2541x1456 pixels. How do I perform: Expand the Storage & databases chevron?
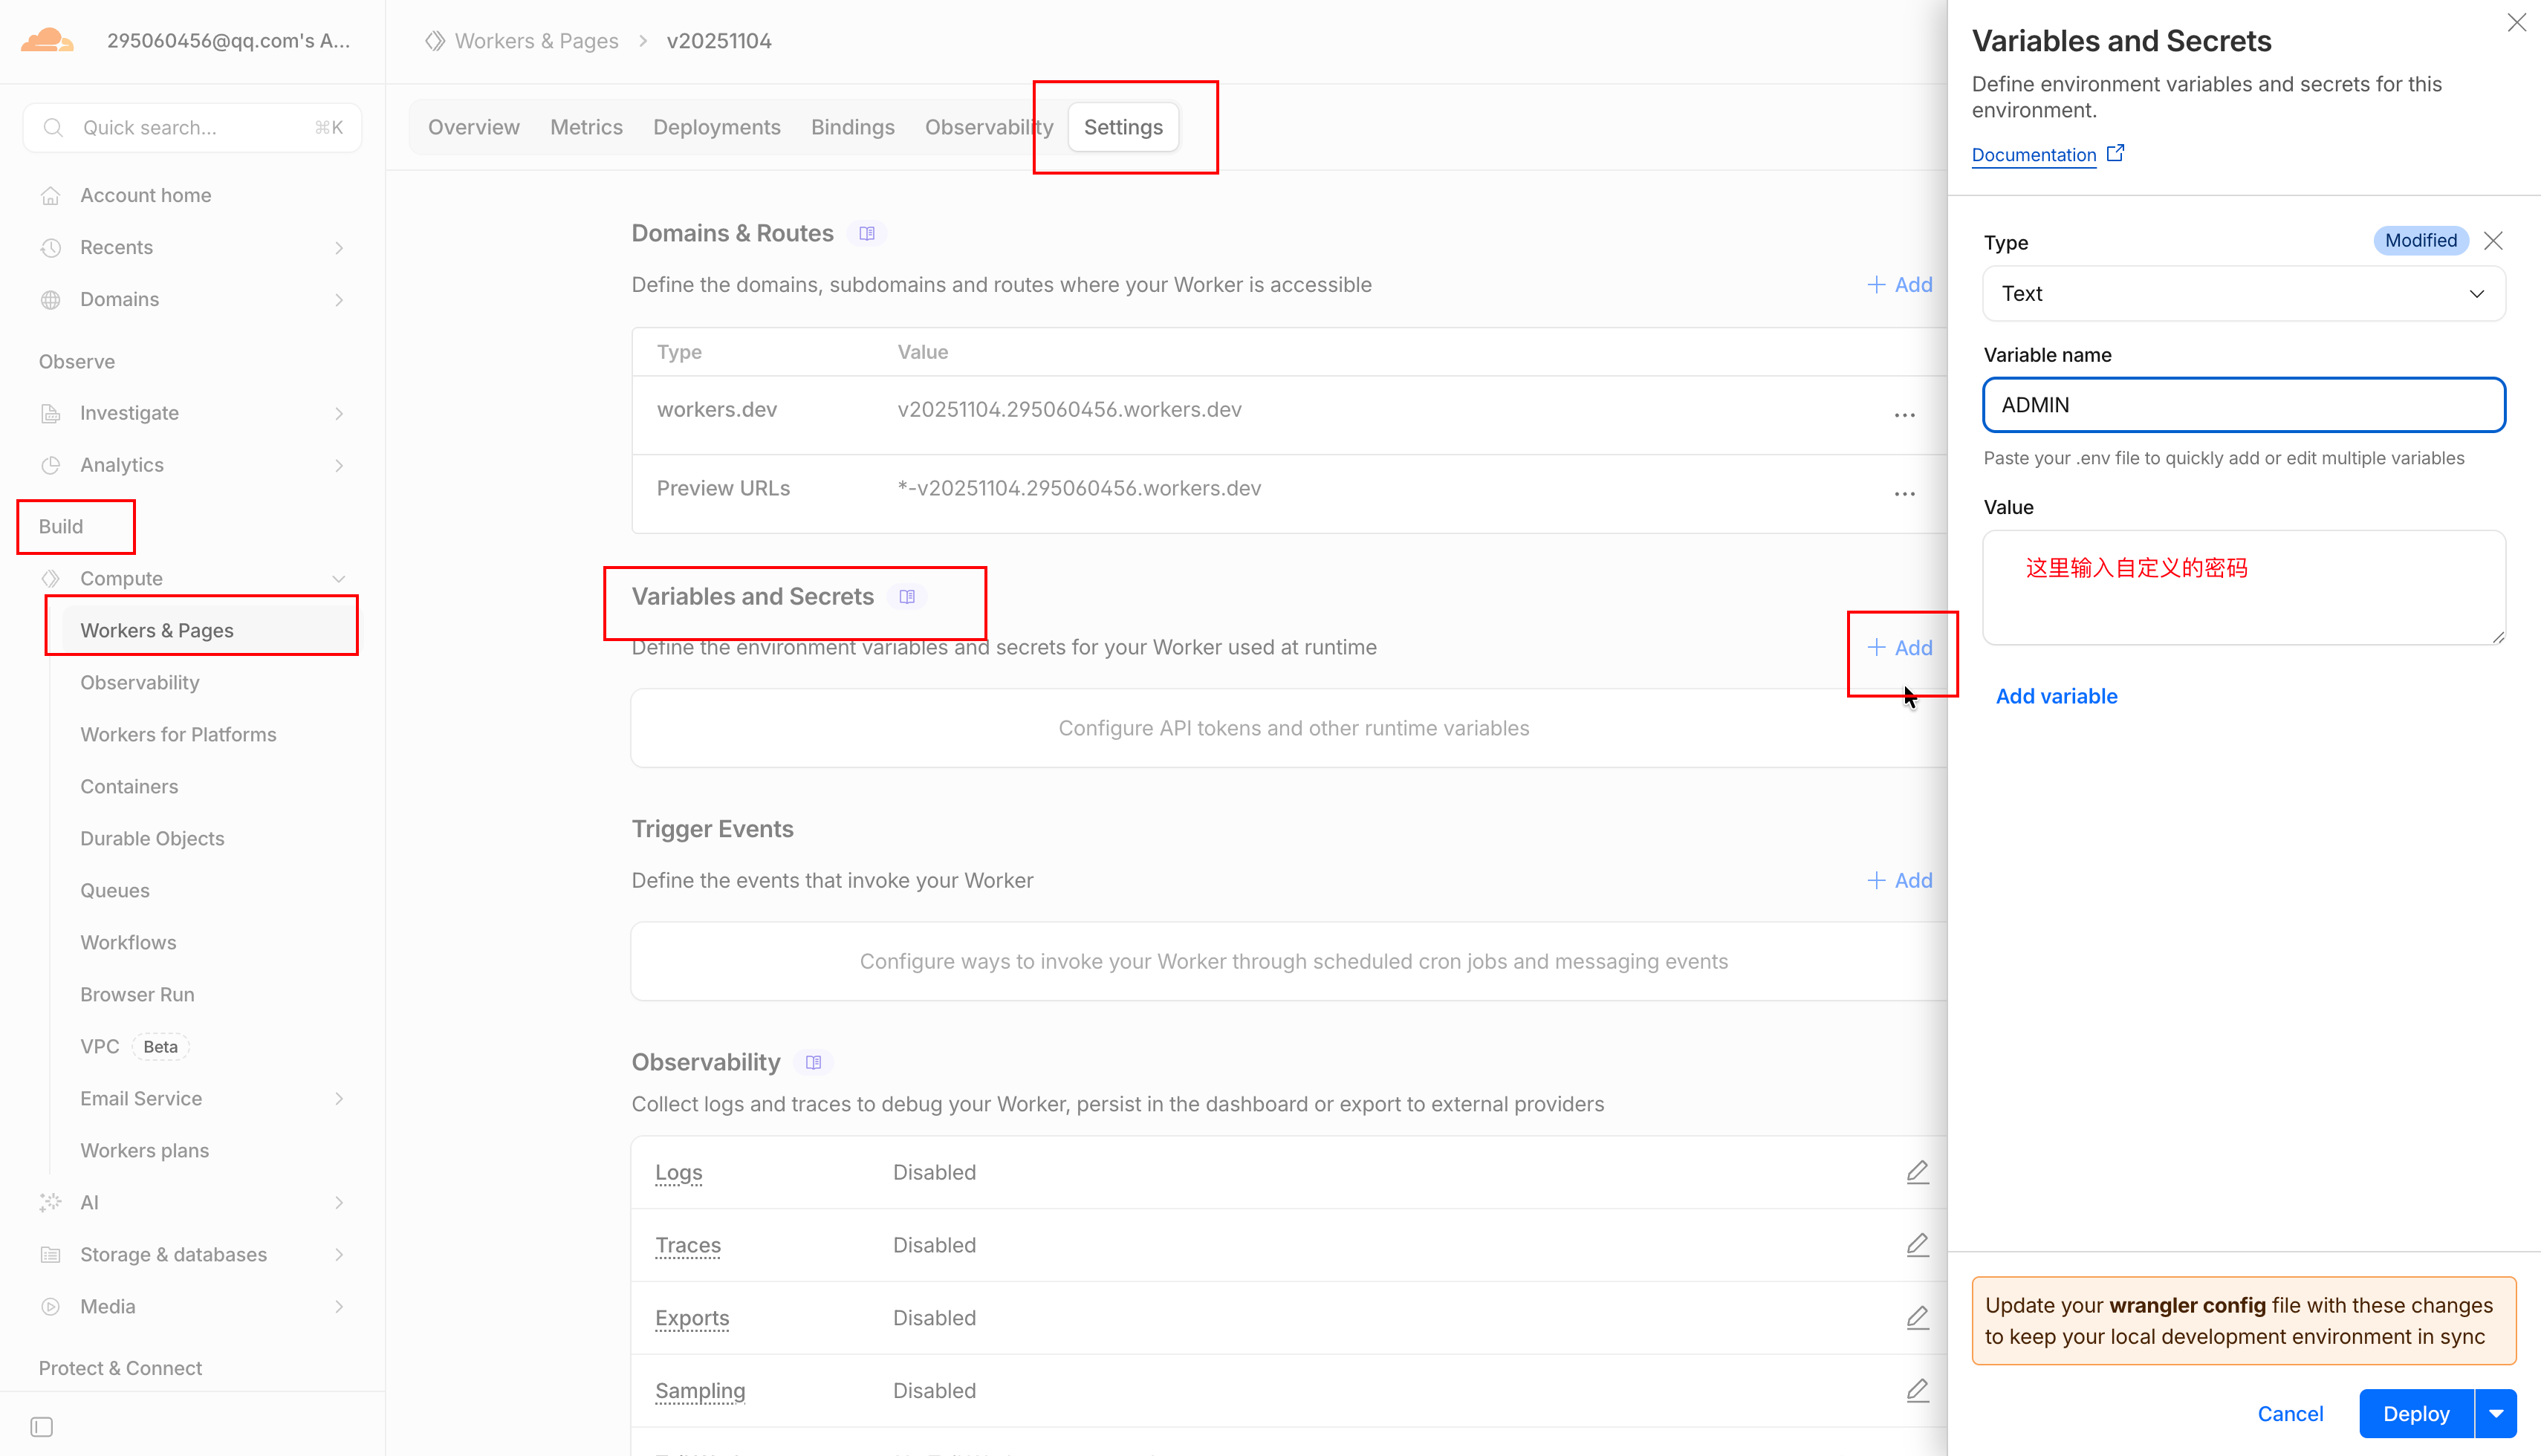point(339,1255)
